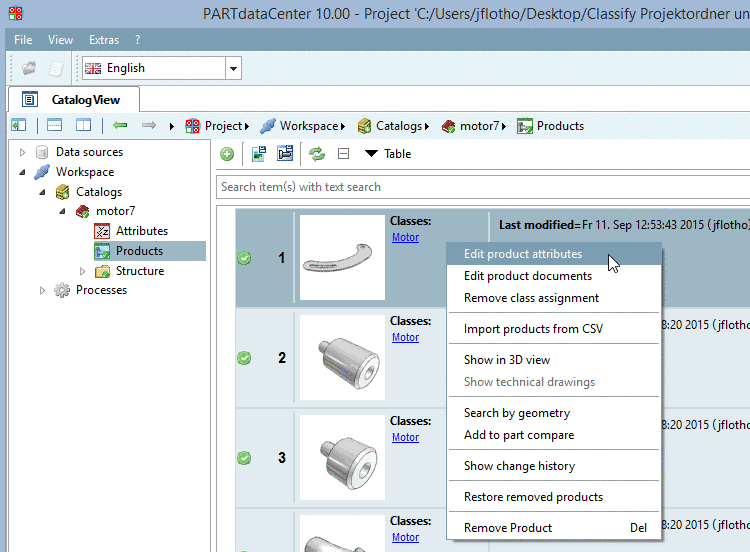
Task: Open the English language dropdown
Action: point(233,68)
